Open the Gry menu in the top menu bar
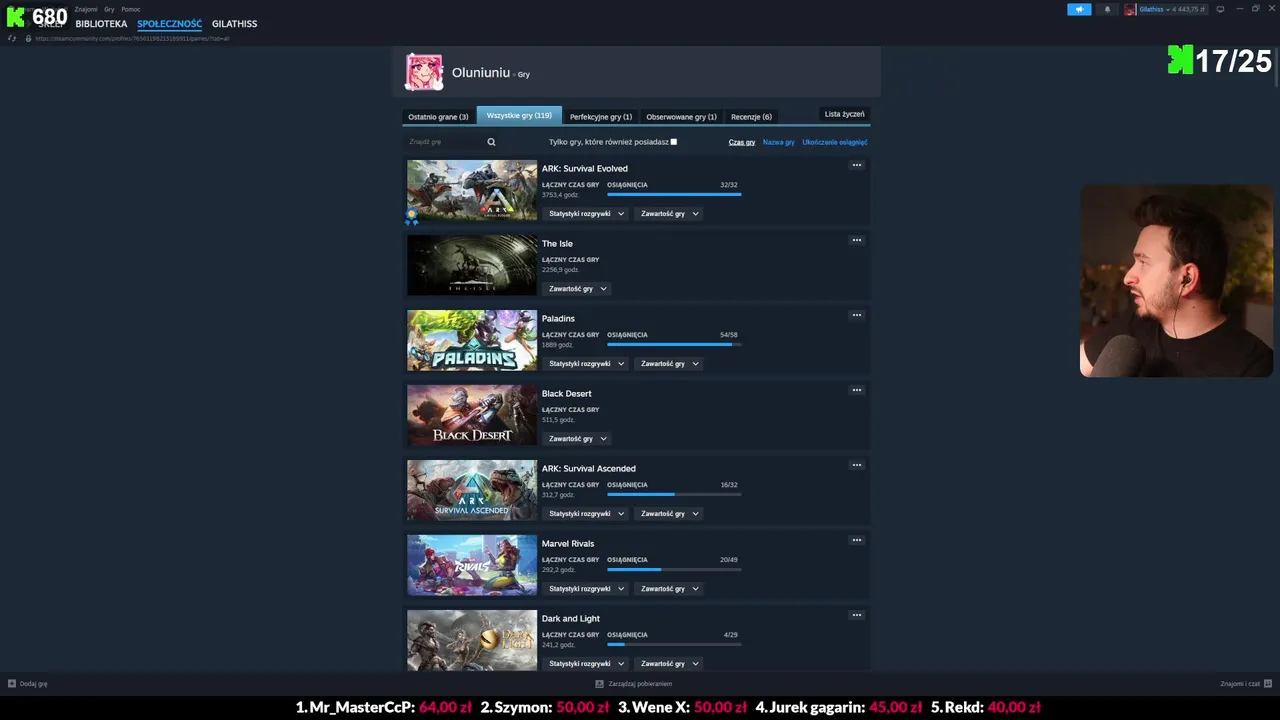 pos(109,9)
